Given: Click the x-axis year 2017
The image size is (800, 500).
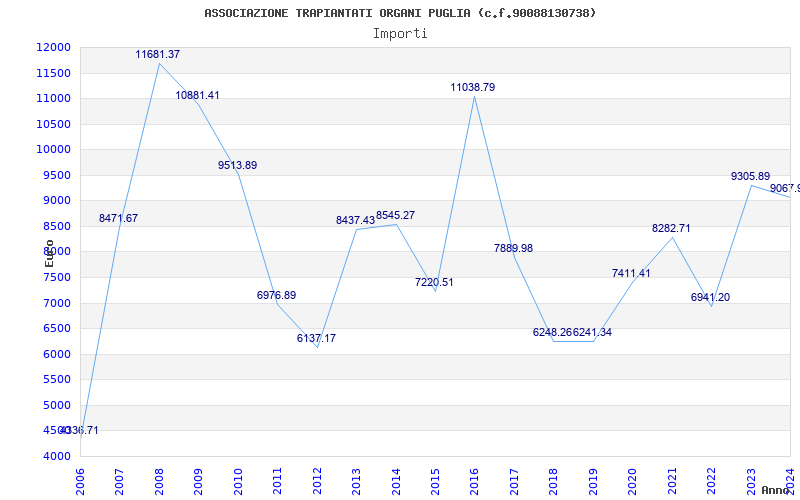Looking at the screenshot, I should [514, 482].
